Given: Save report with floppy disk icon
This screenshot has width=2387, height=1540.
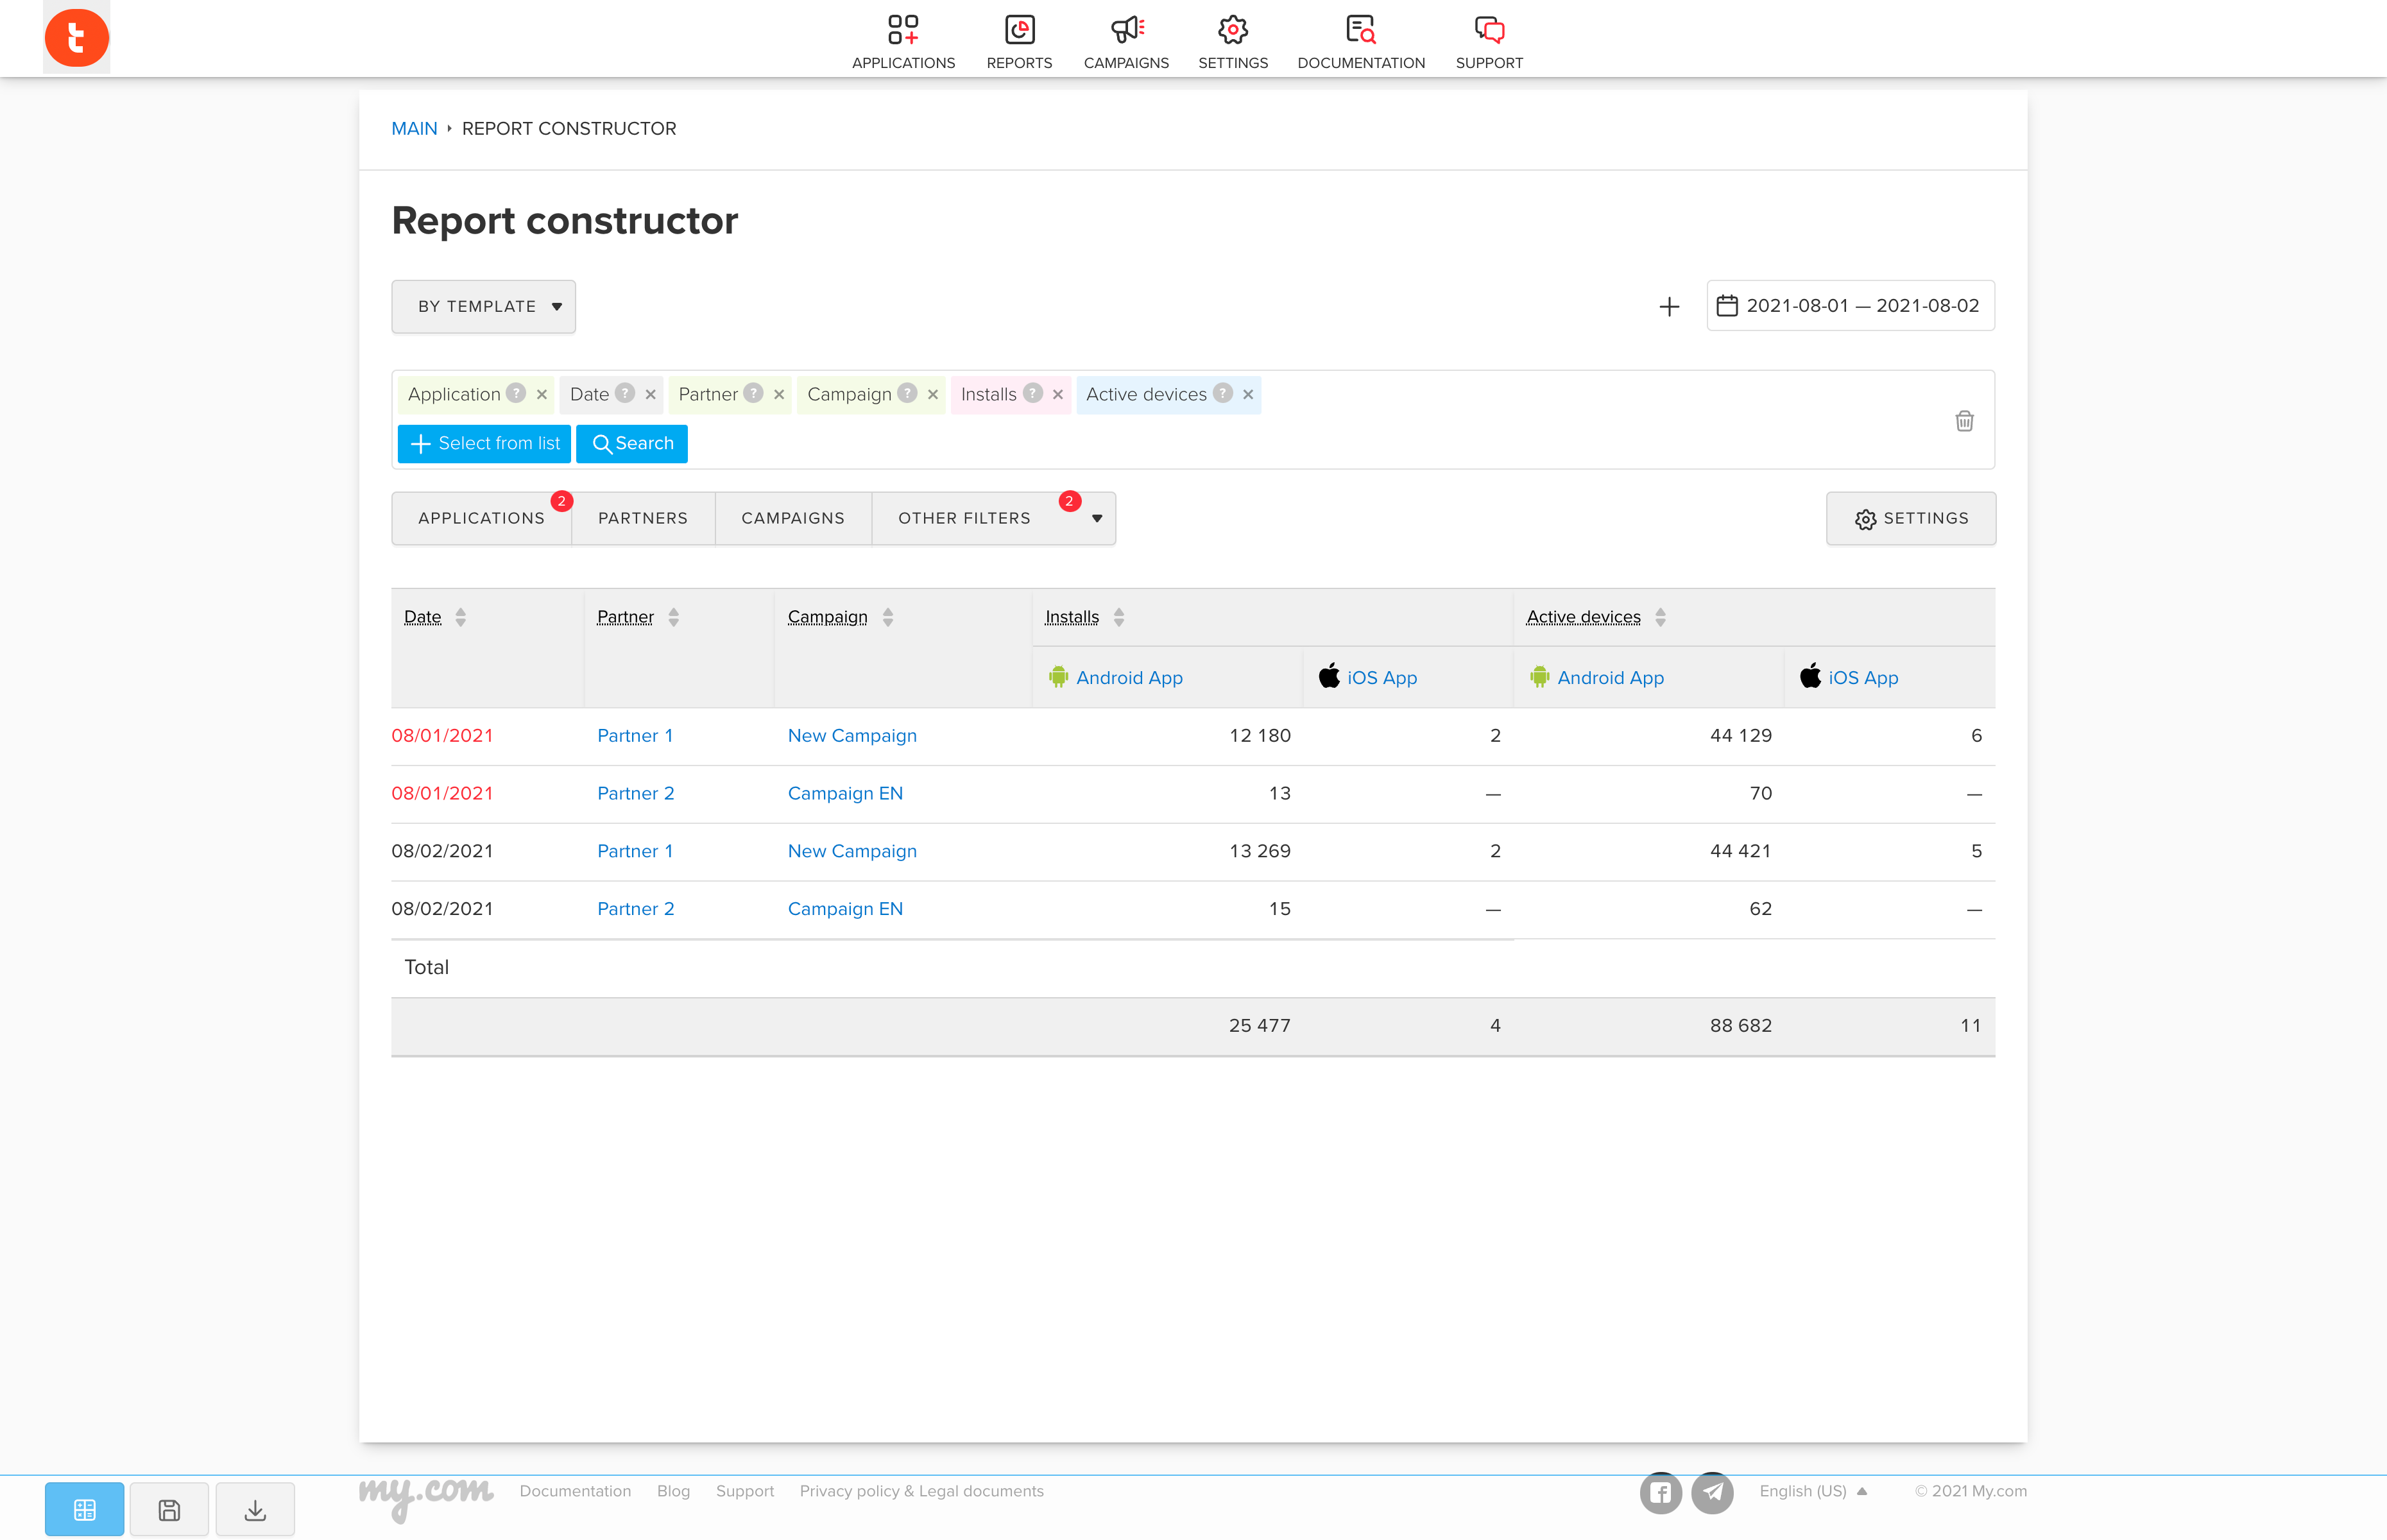Looking at the screenshot, I should (x=170, y=1509).
